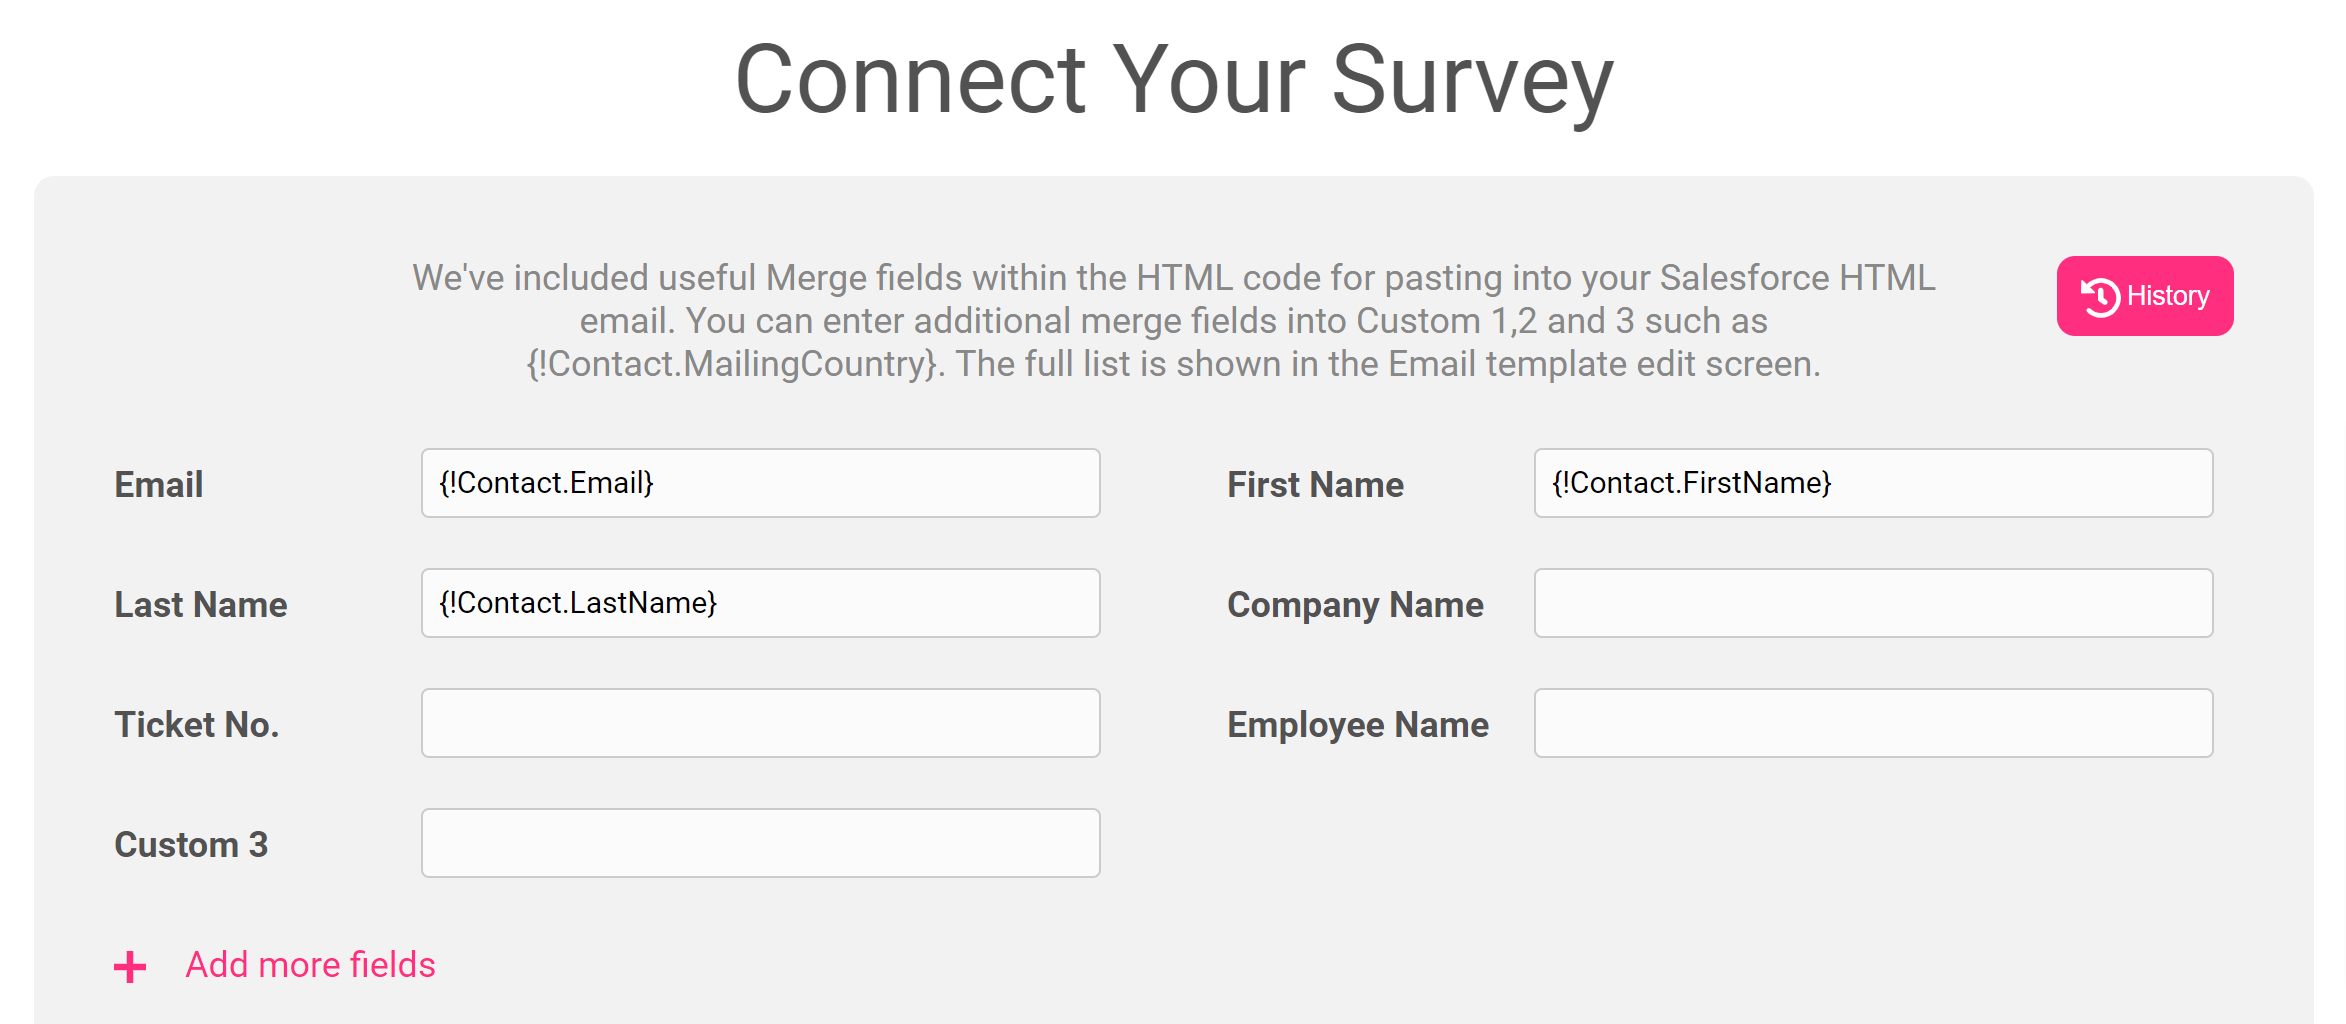
Task: Click the Email field label
Action: 159,485
